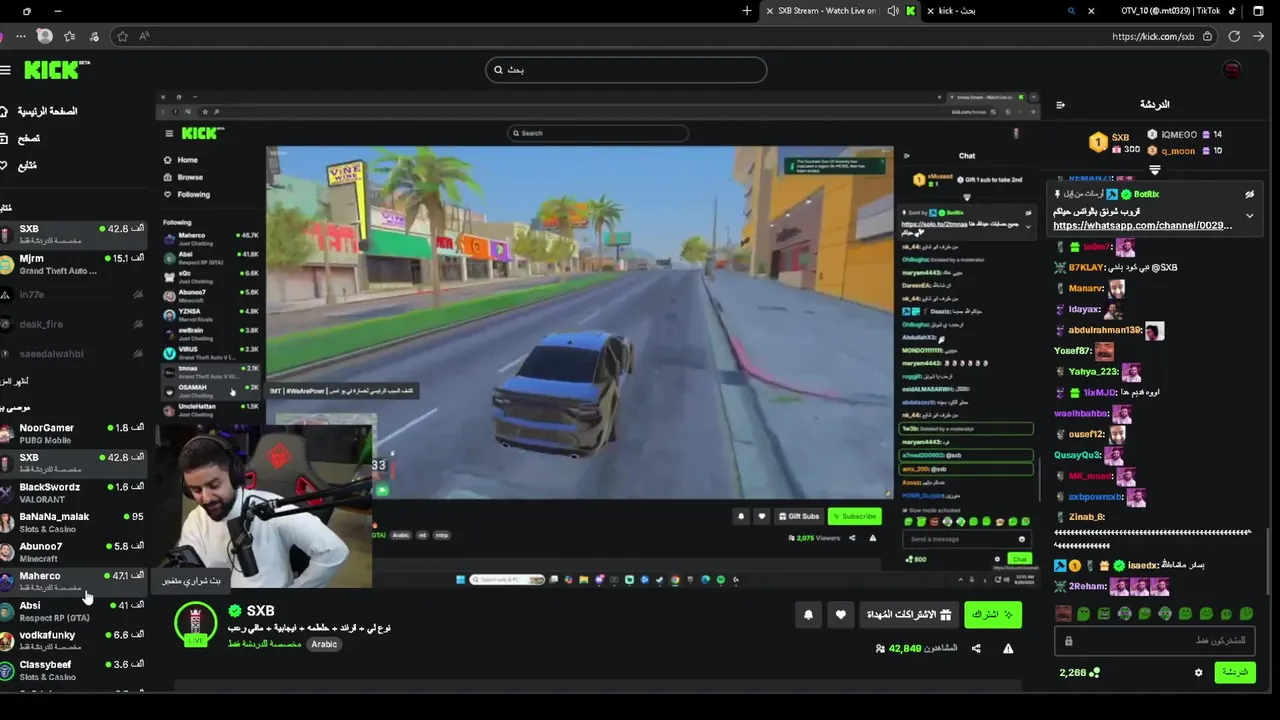Open BaNaNa_malak channel
This screenshot has width=1280, height=720.
74,522
